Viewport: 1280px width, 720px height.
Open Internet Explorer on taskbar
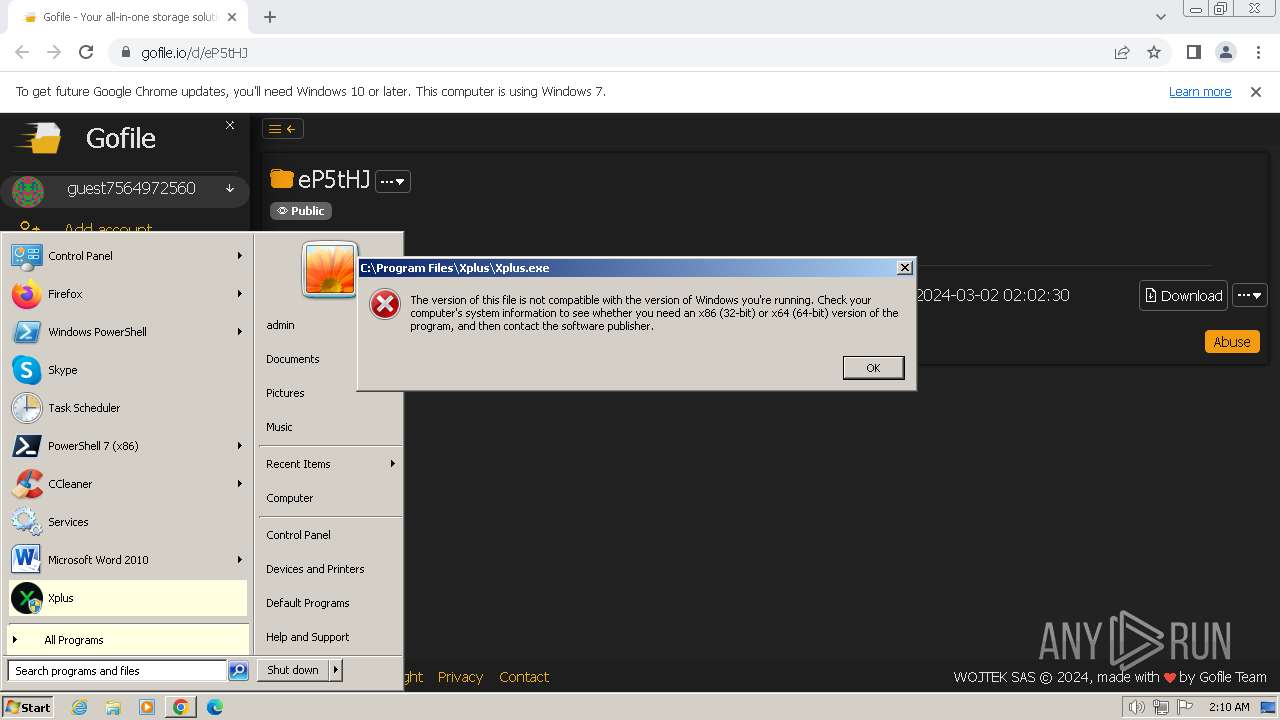point(79,707)
